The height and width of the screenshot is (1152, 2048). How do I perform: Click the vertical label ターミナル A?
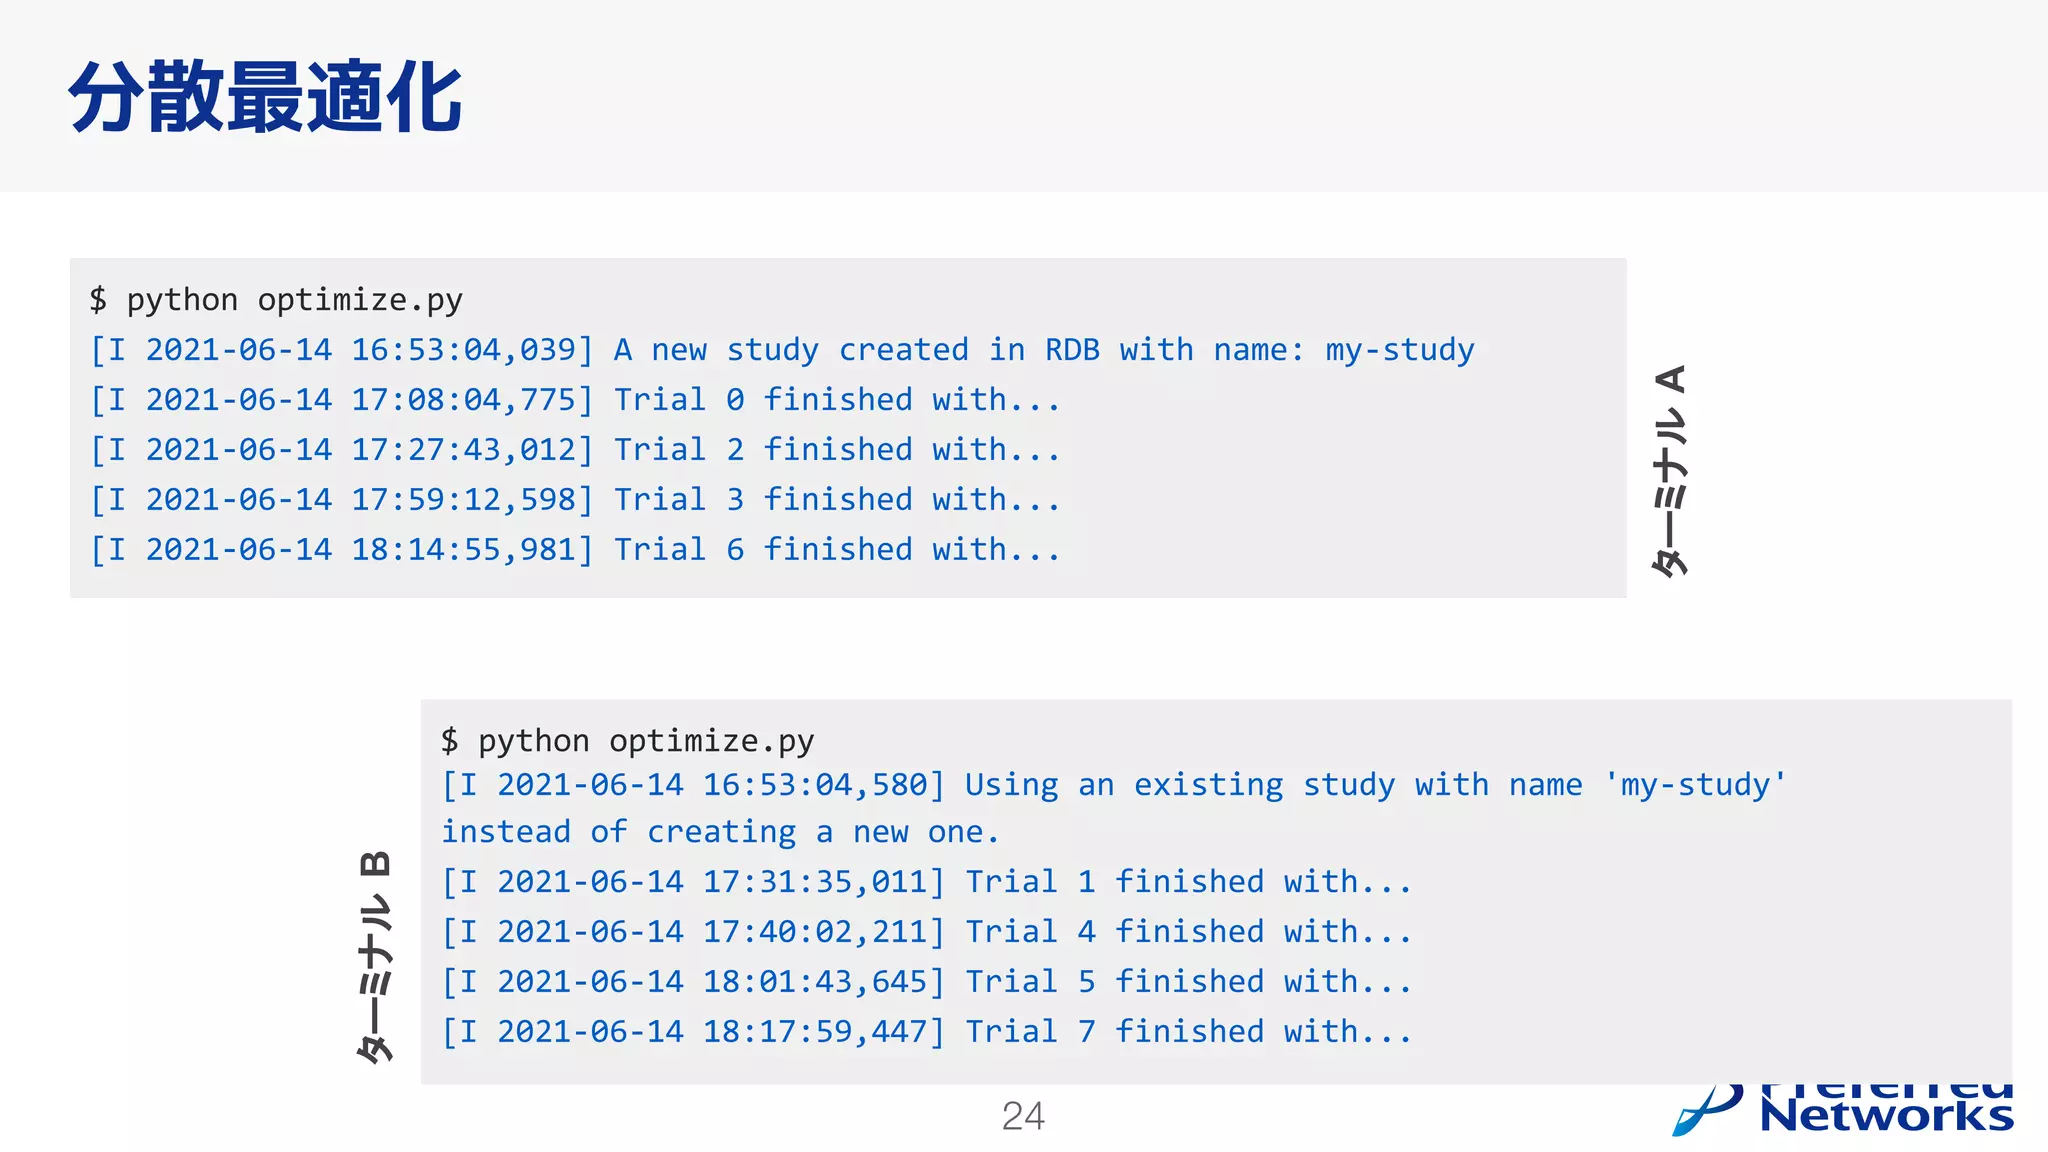click(x=1671, y=471)
